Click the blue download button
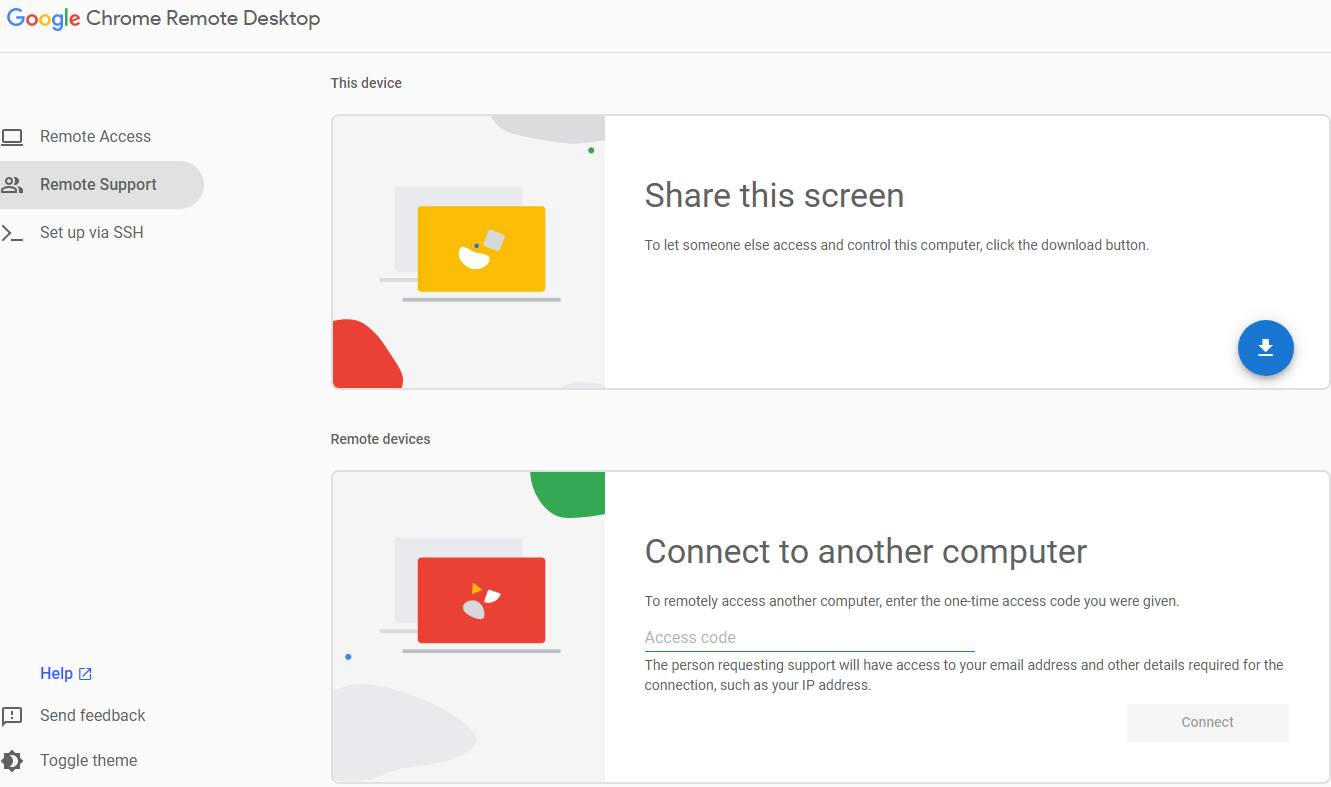This screenshot has width=1331, height=787. coord(1265,348)
